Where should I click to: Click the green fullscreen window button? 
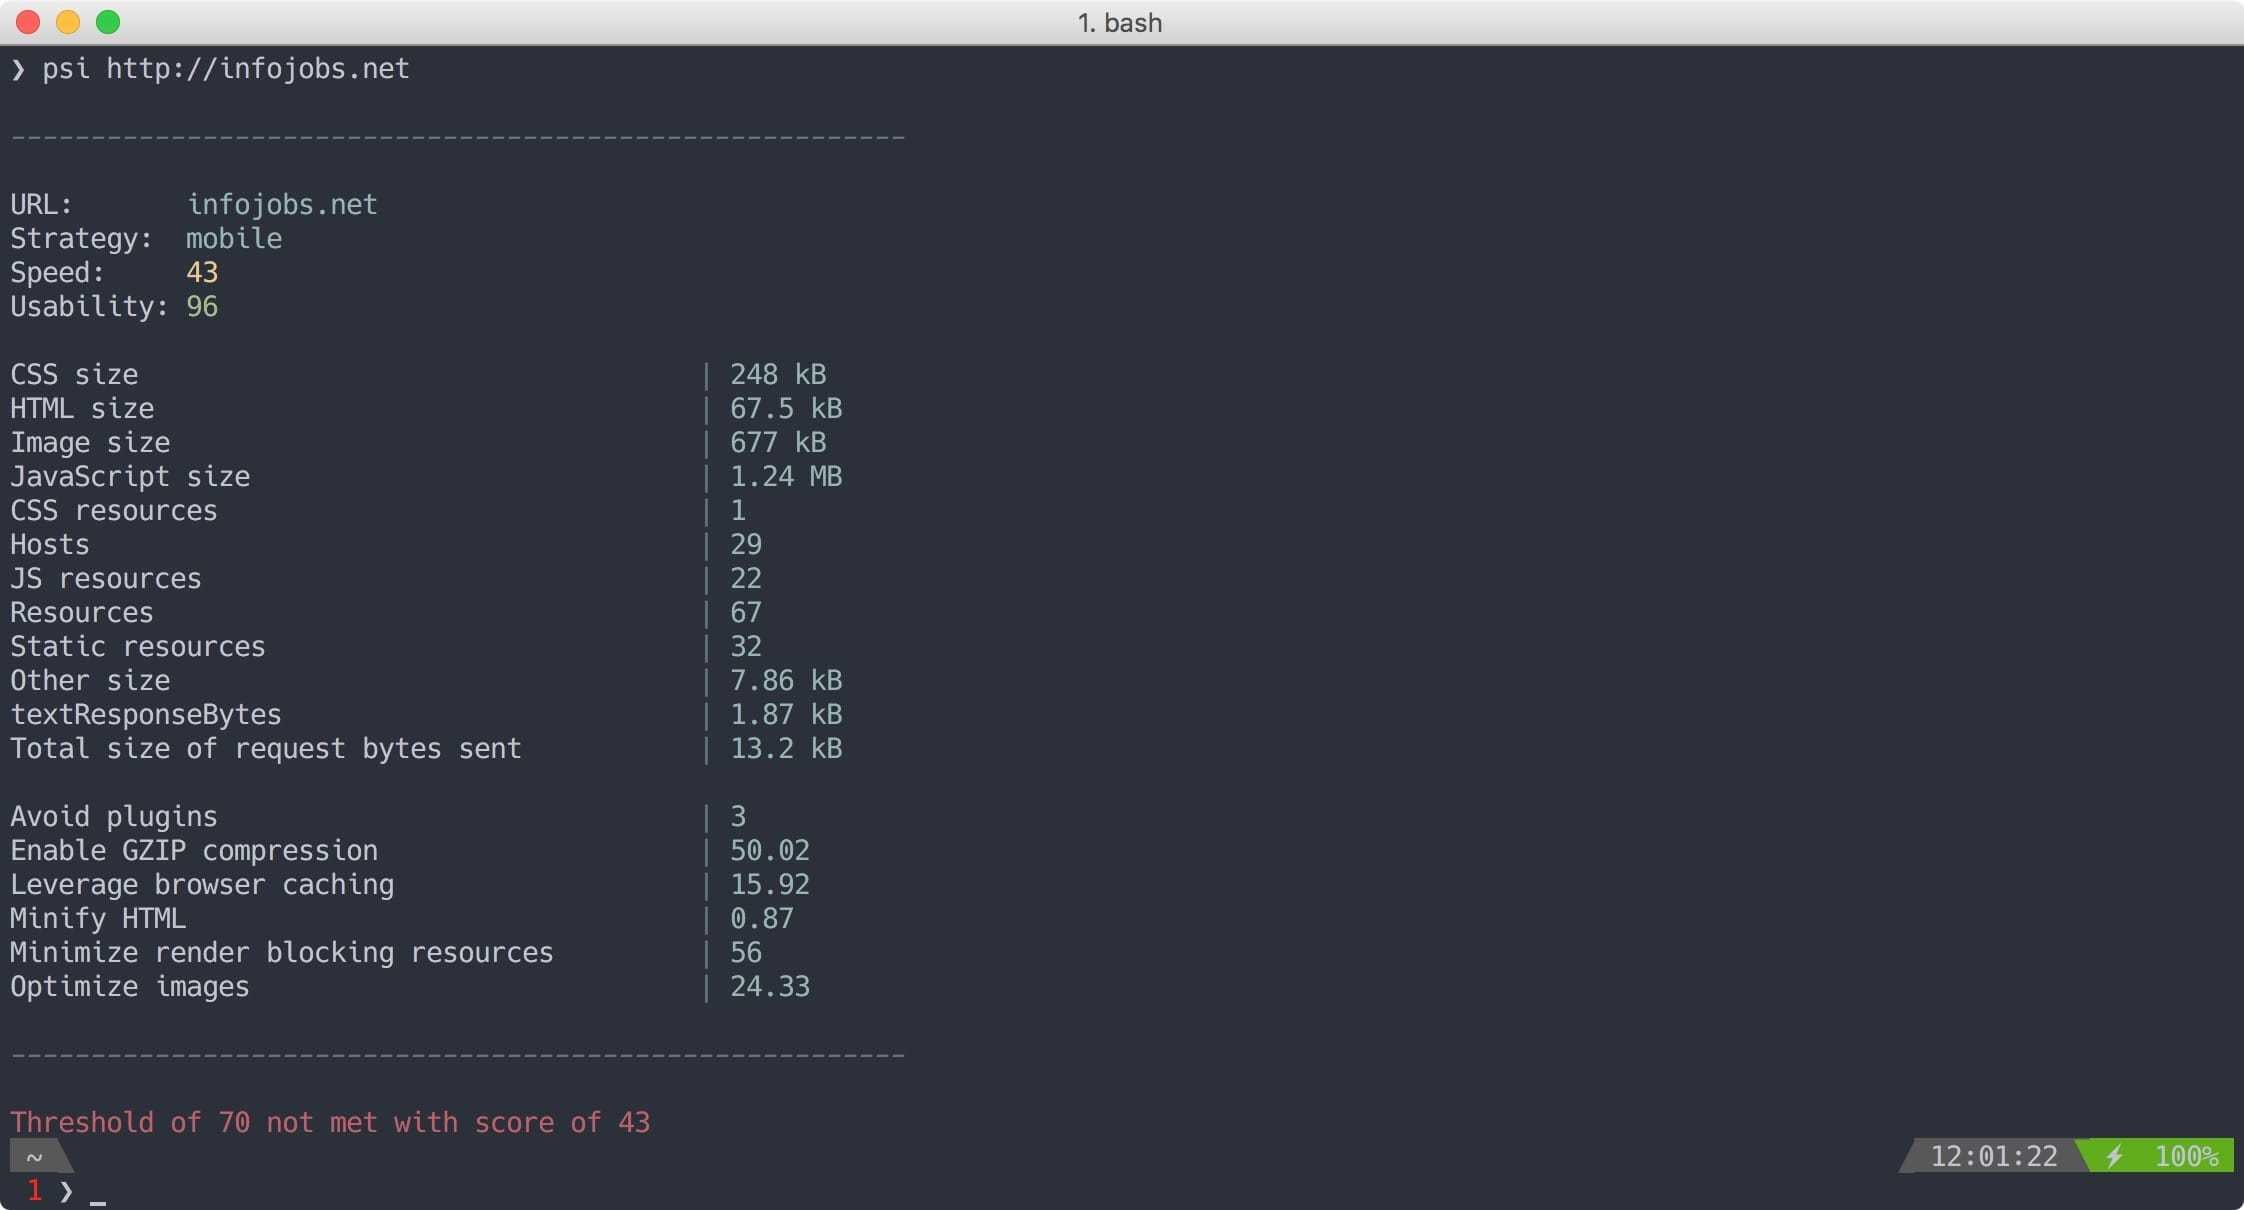point(108,22)
